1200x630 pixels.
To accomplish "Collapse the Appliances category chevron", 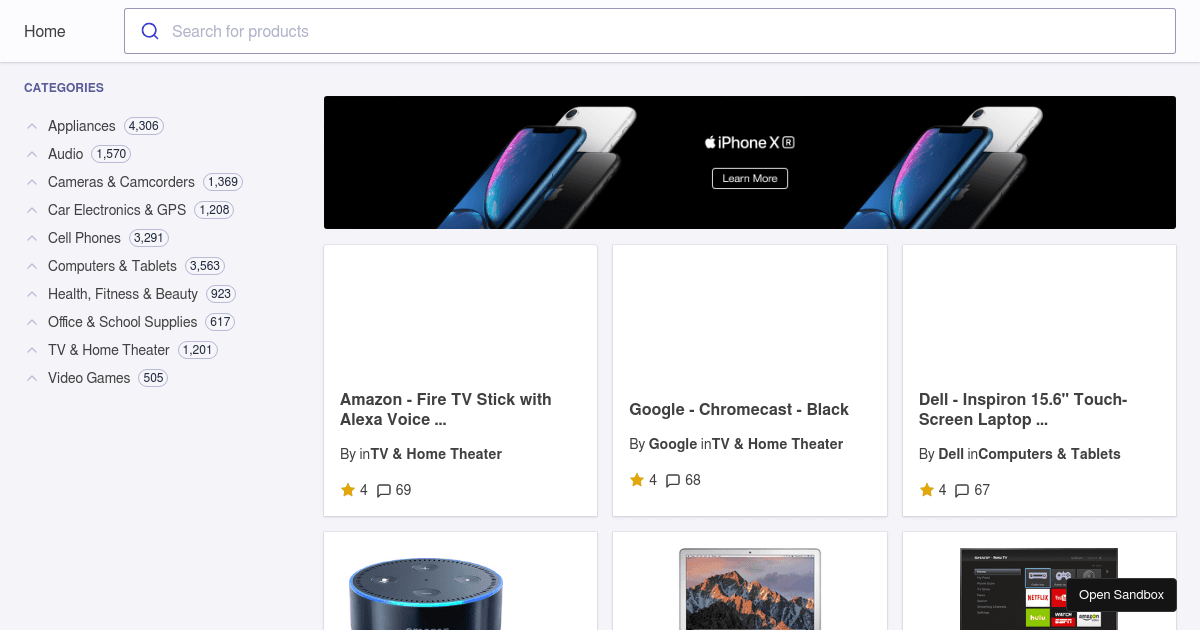I will tap(31, 126).
